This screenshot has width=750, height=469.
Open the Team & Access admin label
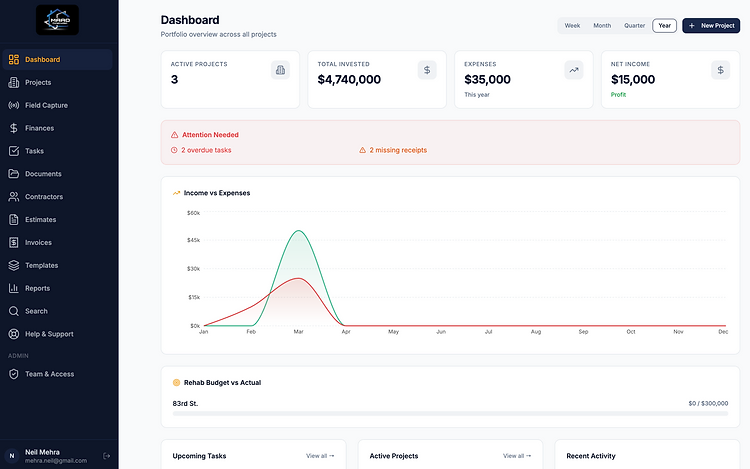pyautogui.click(x=49, y=374)
